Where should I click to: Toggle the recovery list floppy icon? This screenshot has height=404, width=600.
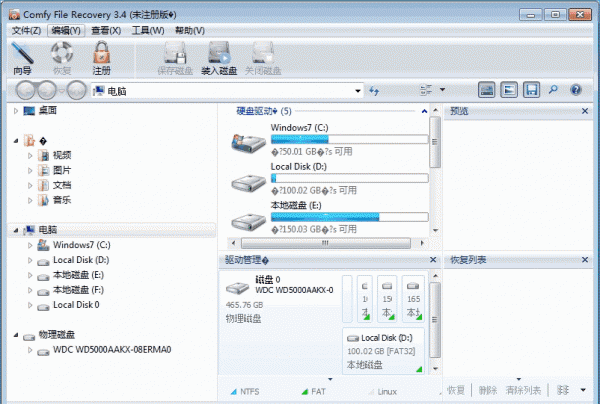point(532,90)
